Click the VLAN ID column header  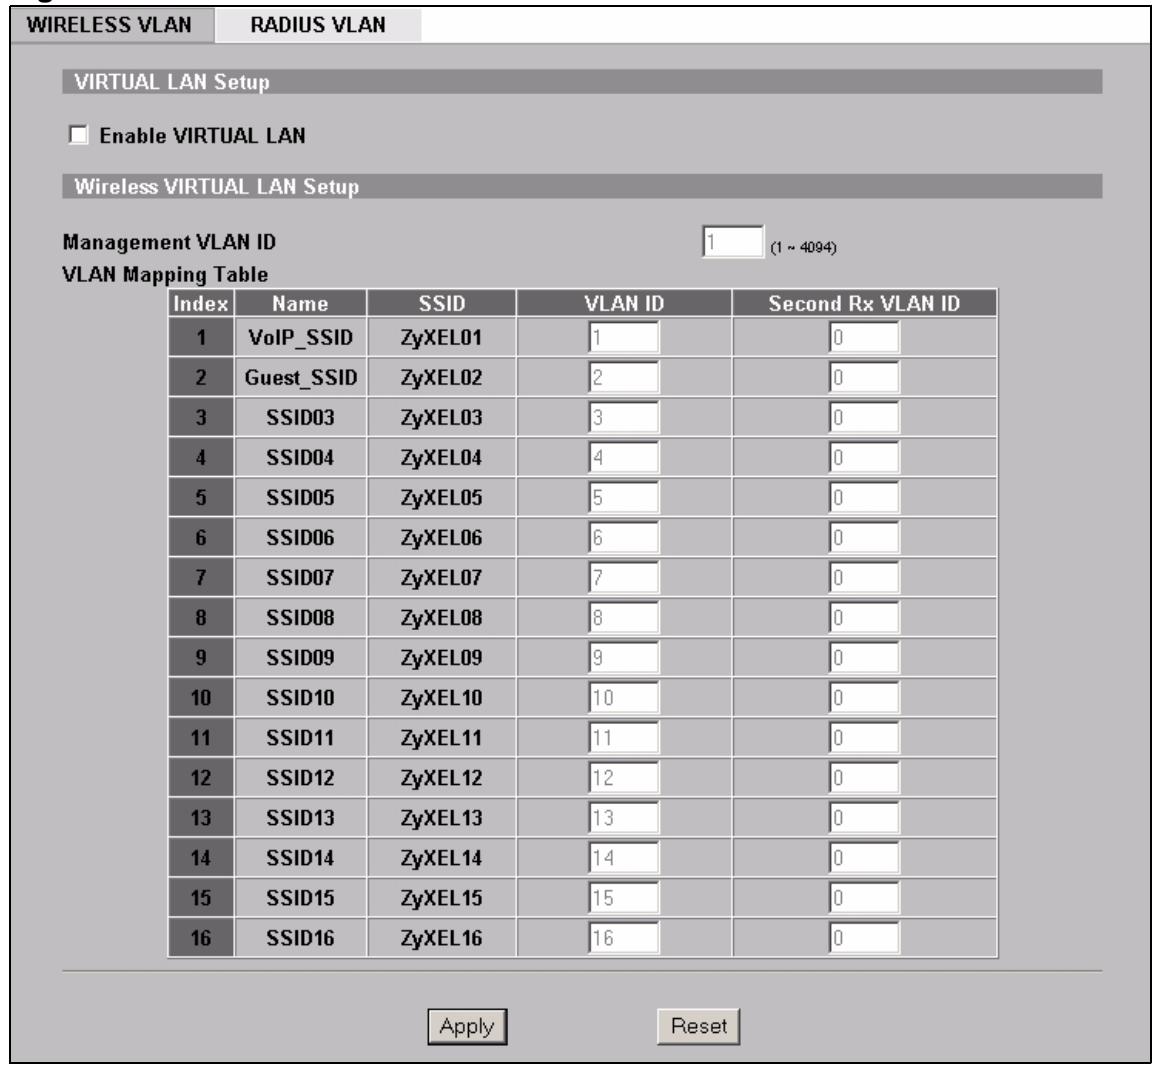(624, 303)
